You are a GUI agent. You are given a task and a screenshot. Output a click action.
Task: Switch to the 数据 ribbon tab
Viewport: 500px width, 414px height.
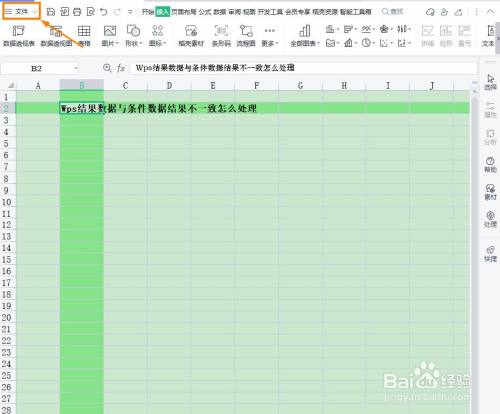220,12
